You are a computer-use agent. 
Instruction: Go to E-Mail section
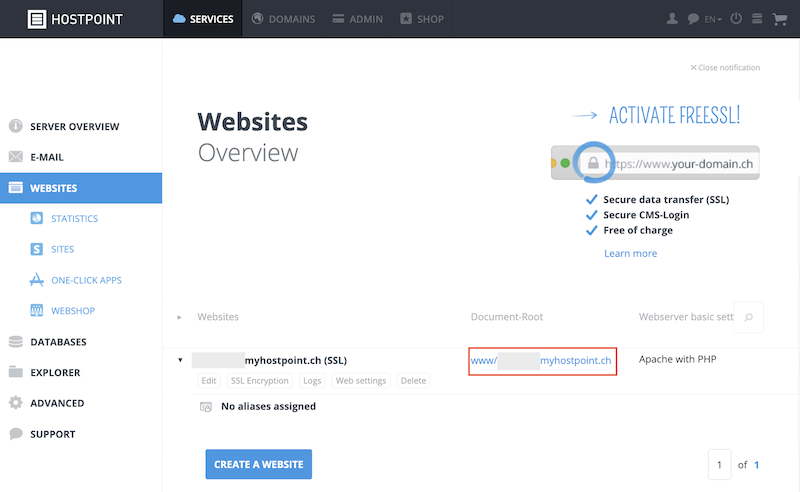pos(47,157)
